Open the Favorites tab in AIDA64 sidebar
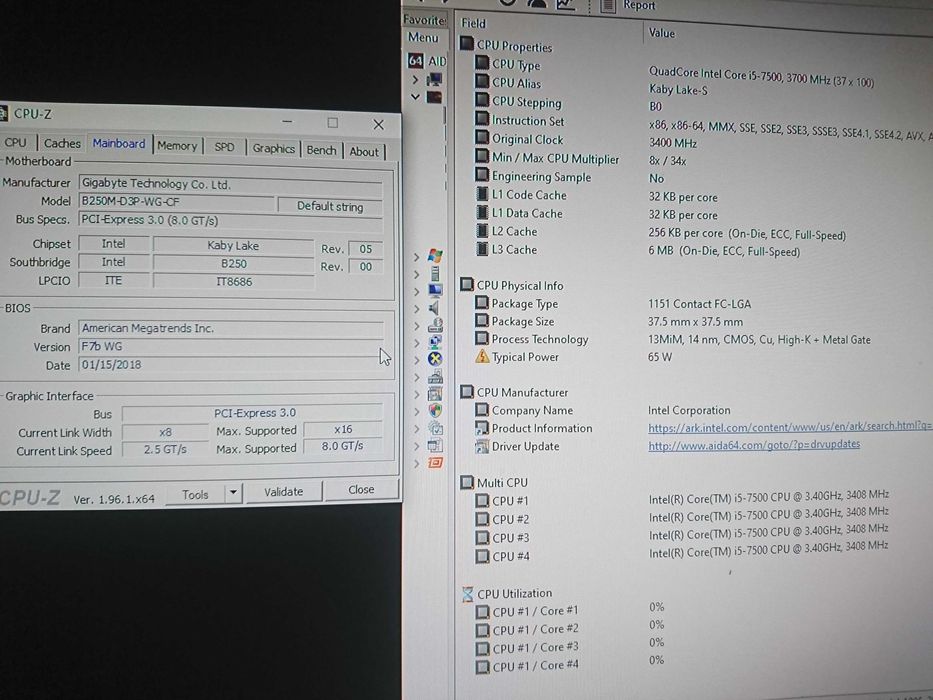The width and height of the screenshot is (933, 700). coord(425,20)
